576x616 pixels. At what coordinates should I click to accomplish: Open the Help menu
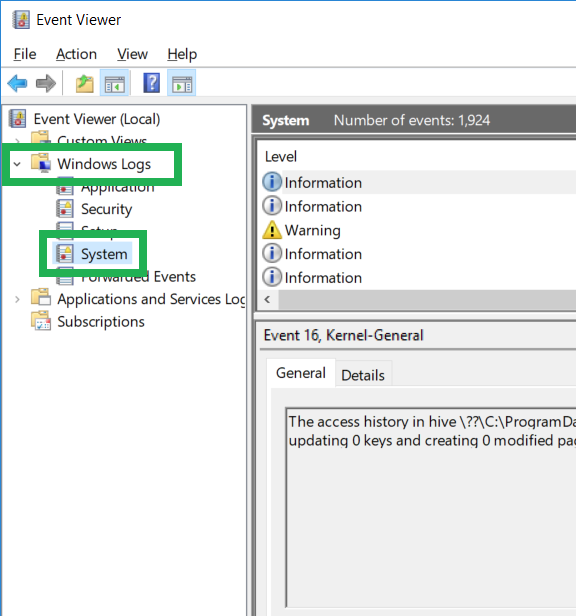[182, 54]
